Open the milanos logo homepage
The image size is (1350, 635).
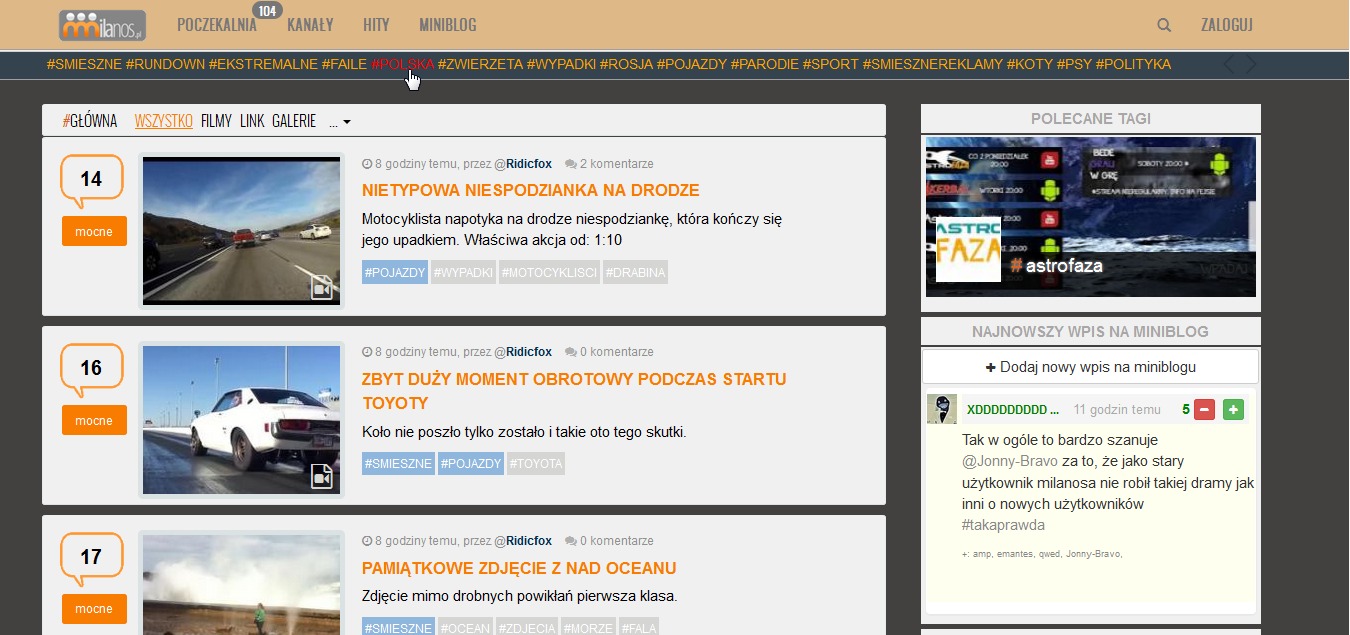coord(103,25)
